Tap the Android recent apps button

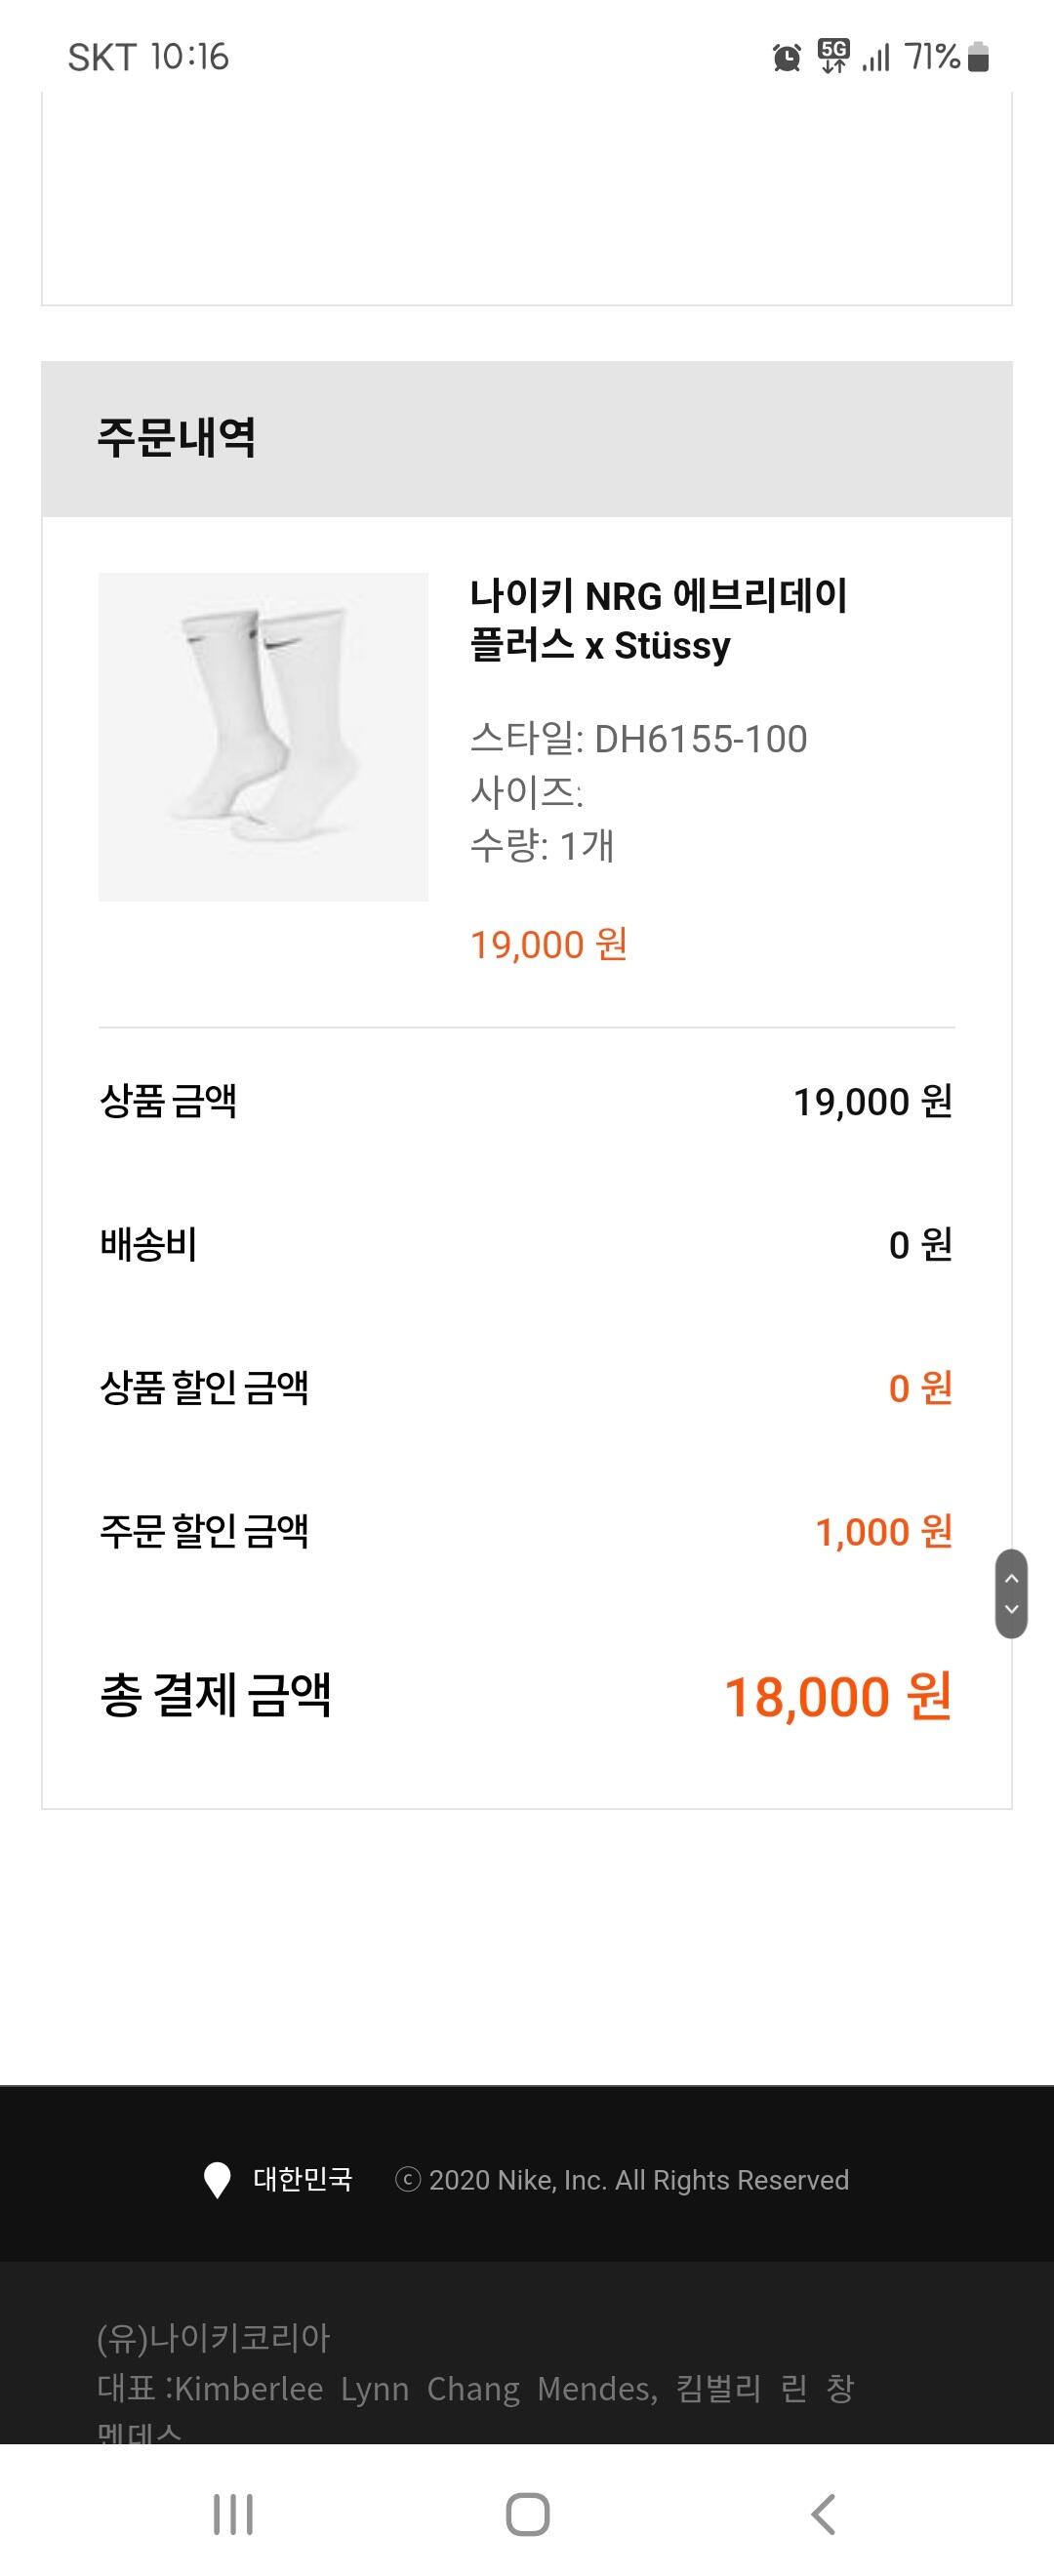(x=233, y=2514)
